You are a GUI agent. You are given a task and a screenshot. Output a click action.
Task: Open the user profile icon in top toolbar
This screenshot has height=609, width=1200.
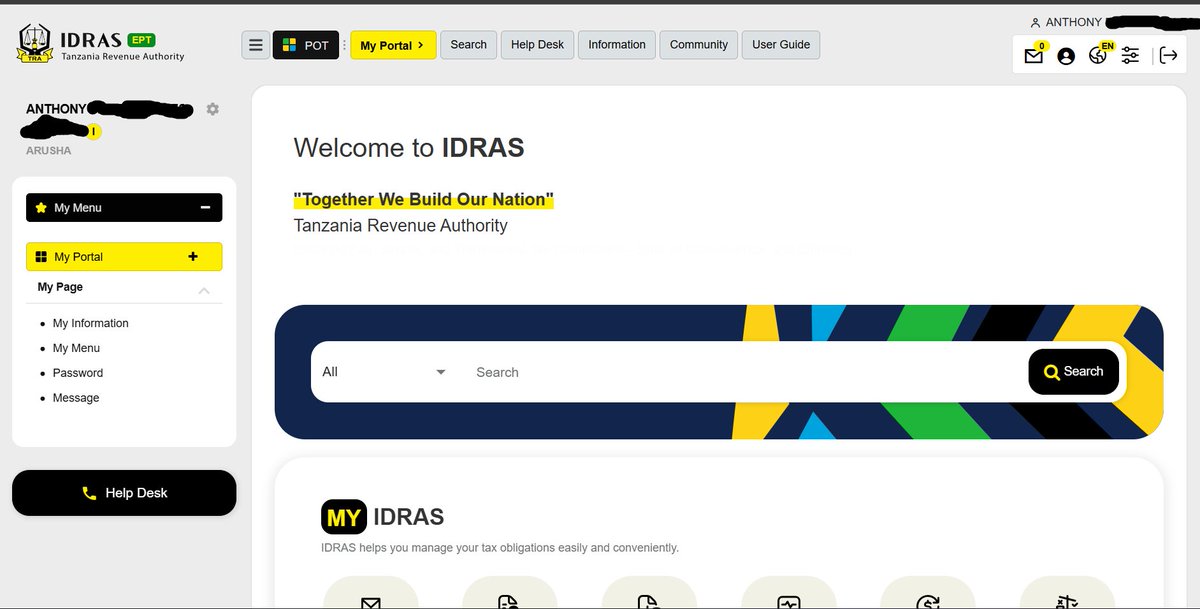pos(1066,56)
